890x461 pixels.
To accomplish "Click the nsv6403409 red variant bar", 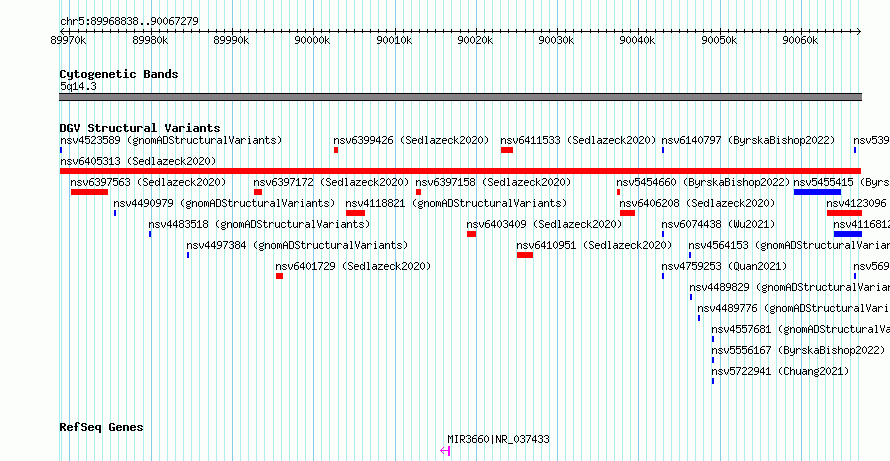I will pyautogui.click(x=472, y=234).
